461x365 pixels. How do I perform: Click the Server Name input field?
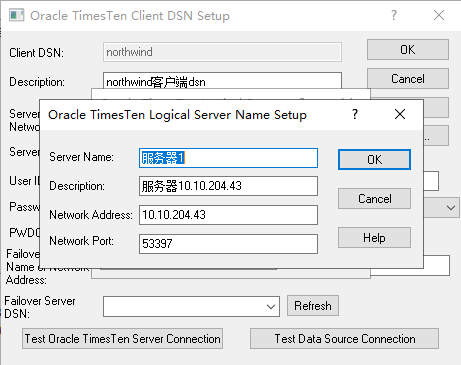tap(228, 158)
